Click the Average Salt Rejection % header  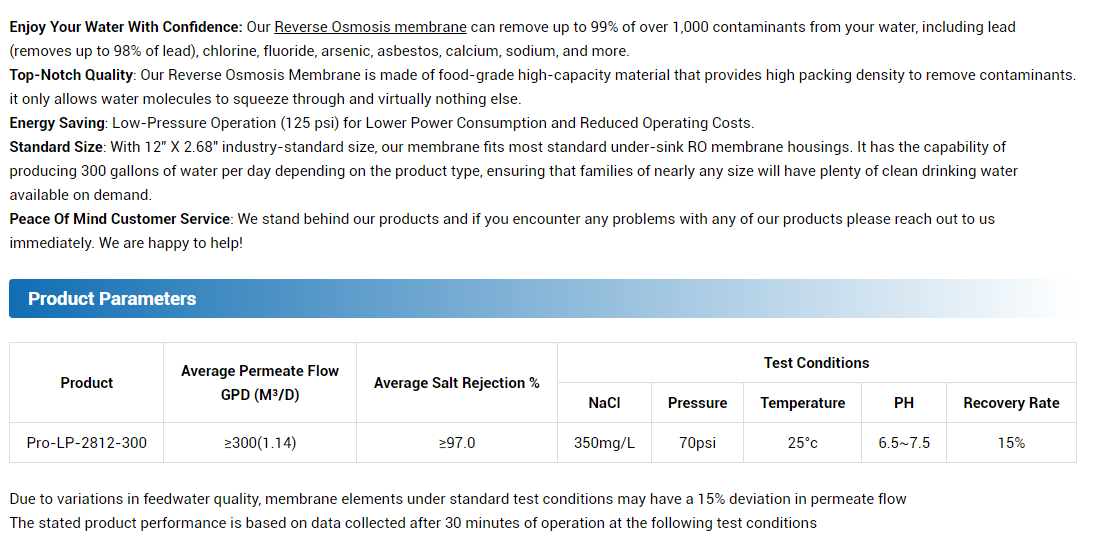457,383
